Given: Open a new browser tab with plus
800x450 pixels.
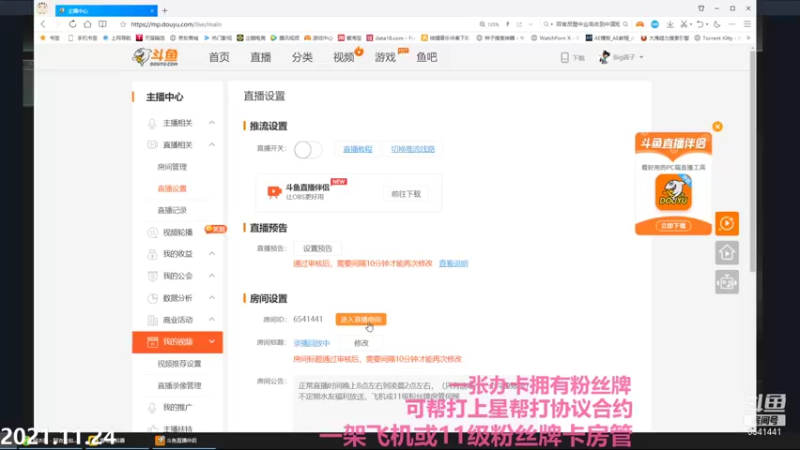Looking at the screenshot, I should coord(164,10).
